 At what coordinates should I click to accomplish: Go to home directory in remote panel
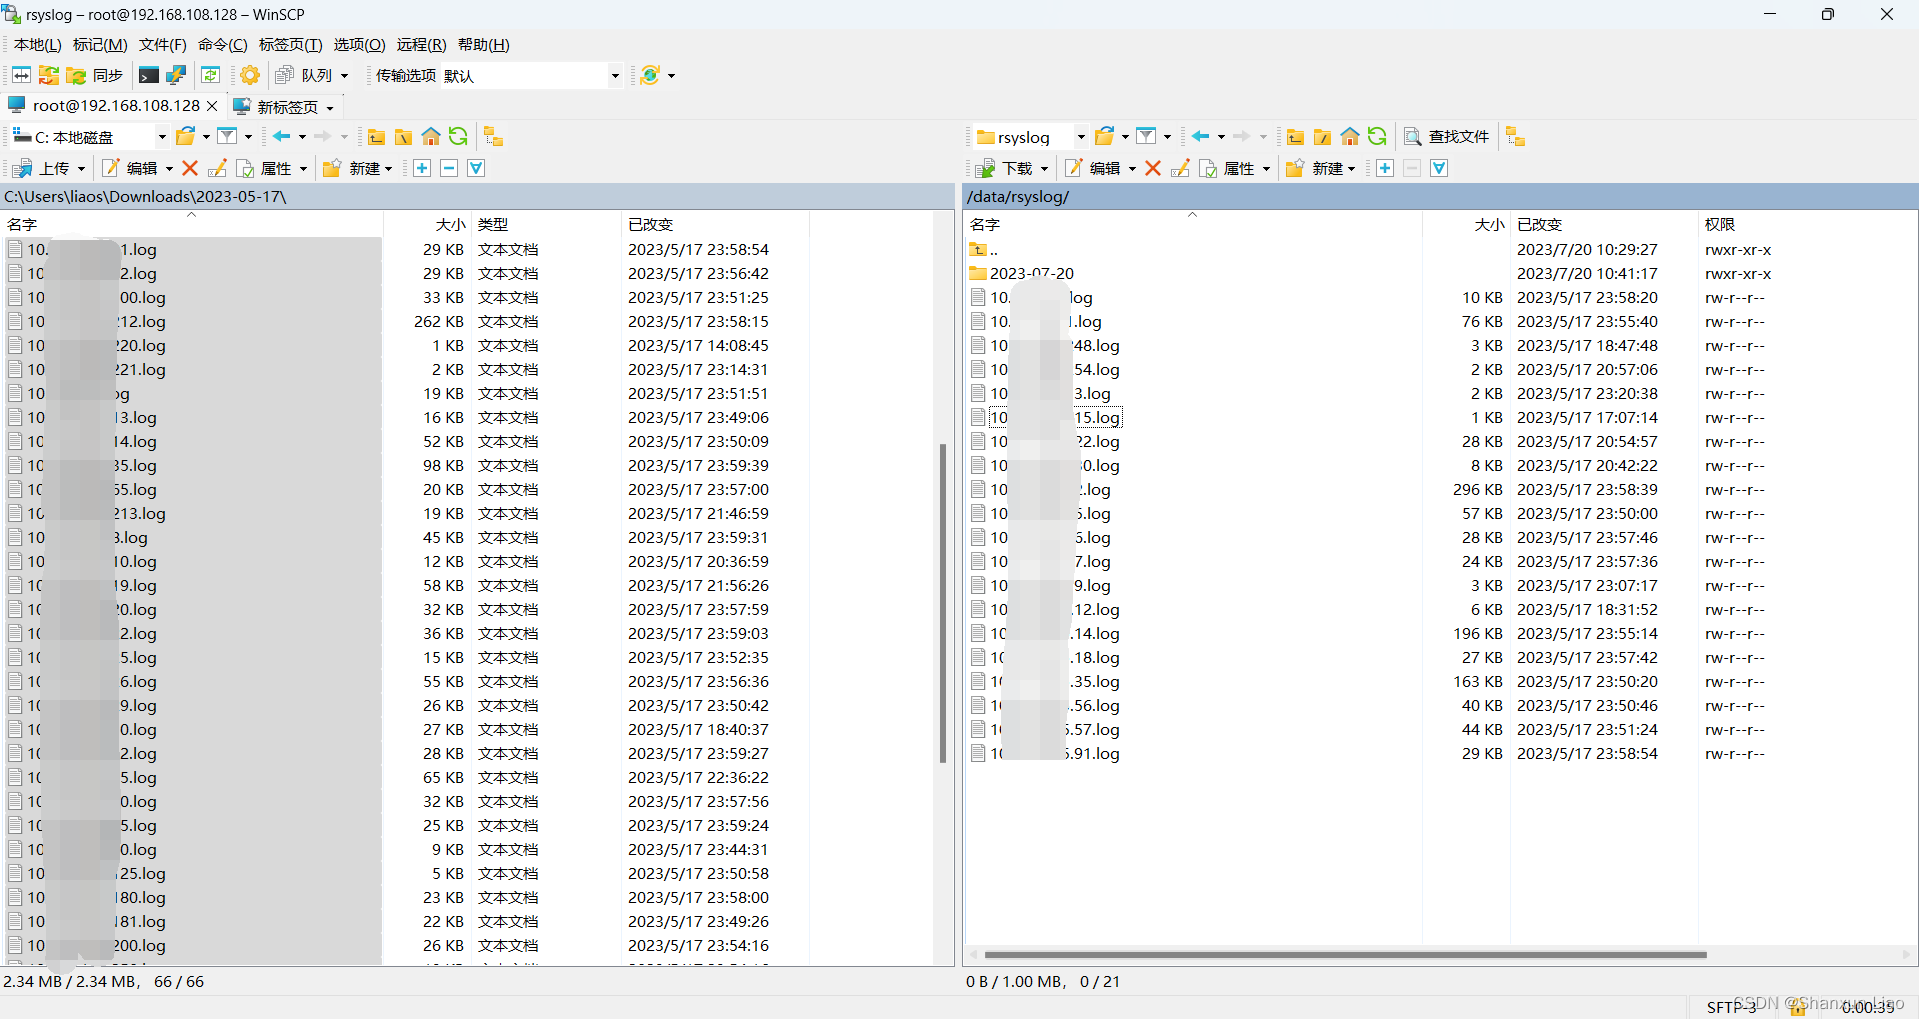pyautogui.click(x=1349, y=138)
